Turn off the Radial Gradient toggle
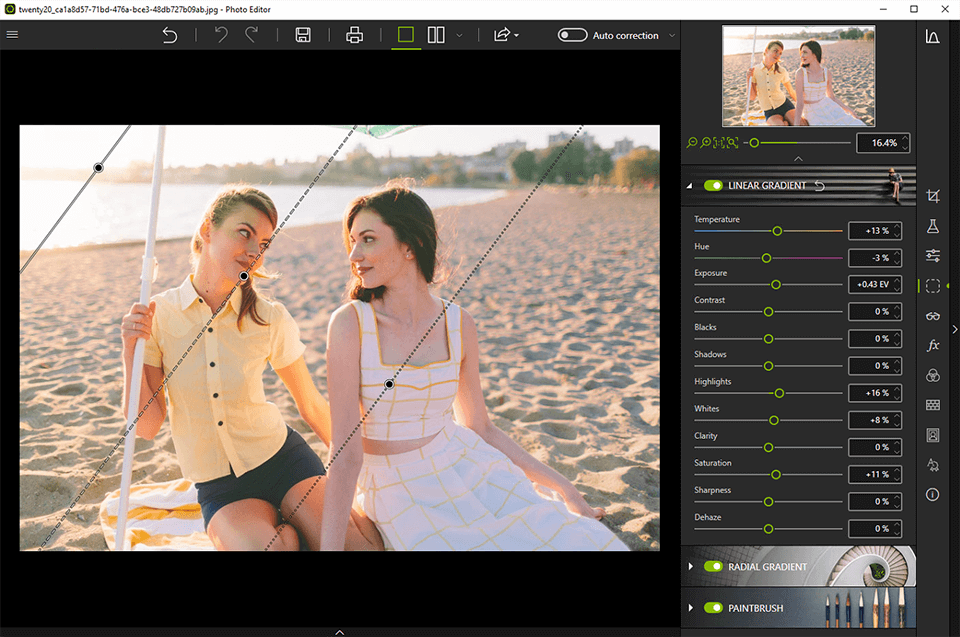The image size is (960, 637). coord(713,567)
